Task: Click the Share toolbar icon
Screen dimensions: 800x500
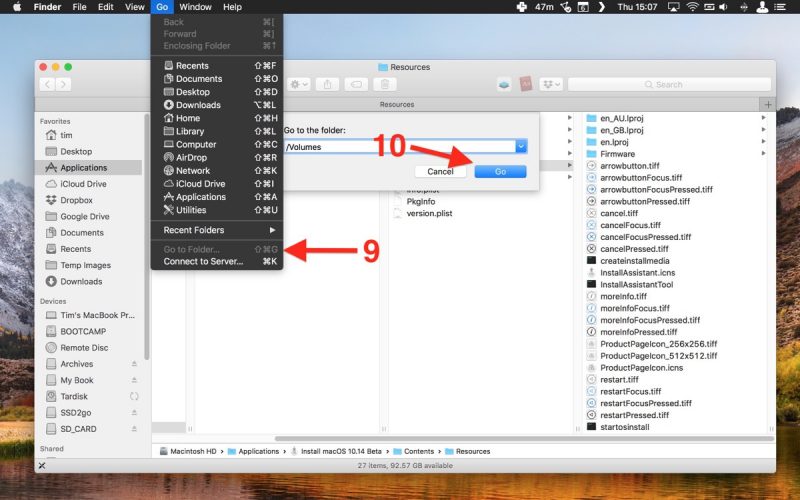Action: tap(328, 84)
